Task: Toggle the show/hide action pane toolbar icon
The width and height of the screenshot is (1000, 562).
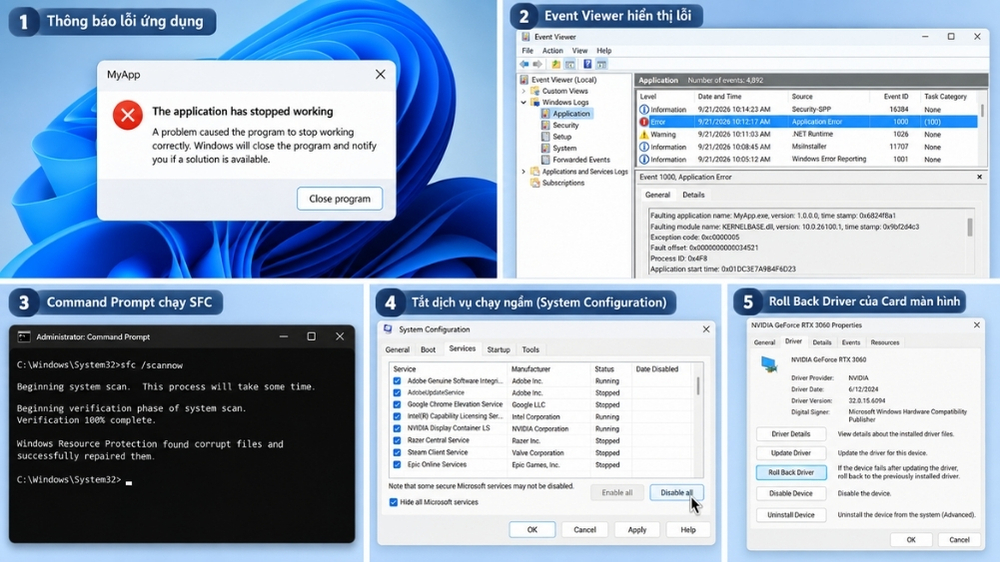Action: pos(601,64)
